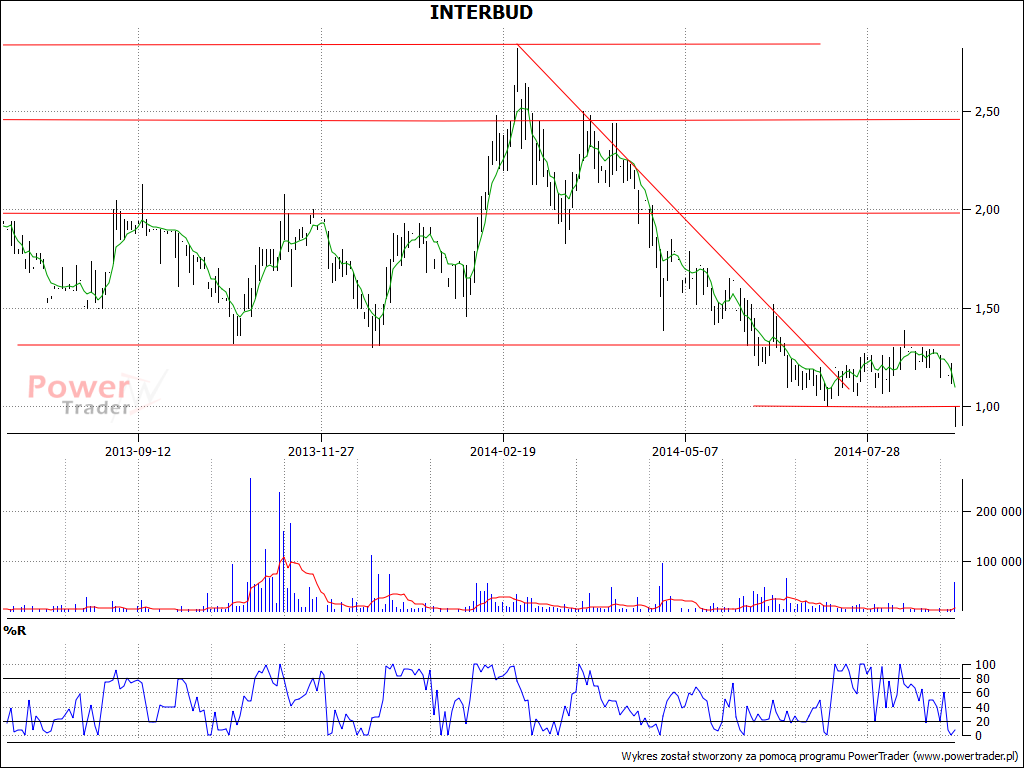This screenshot has height=768, width=1024.
Task: Click the 1,50 price axis label
Action: click(987, 308)
